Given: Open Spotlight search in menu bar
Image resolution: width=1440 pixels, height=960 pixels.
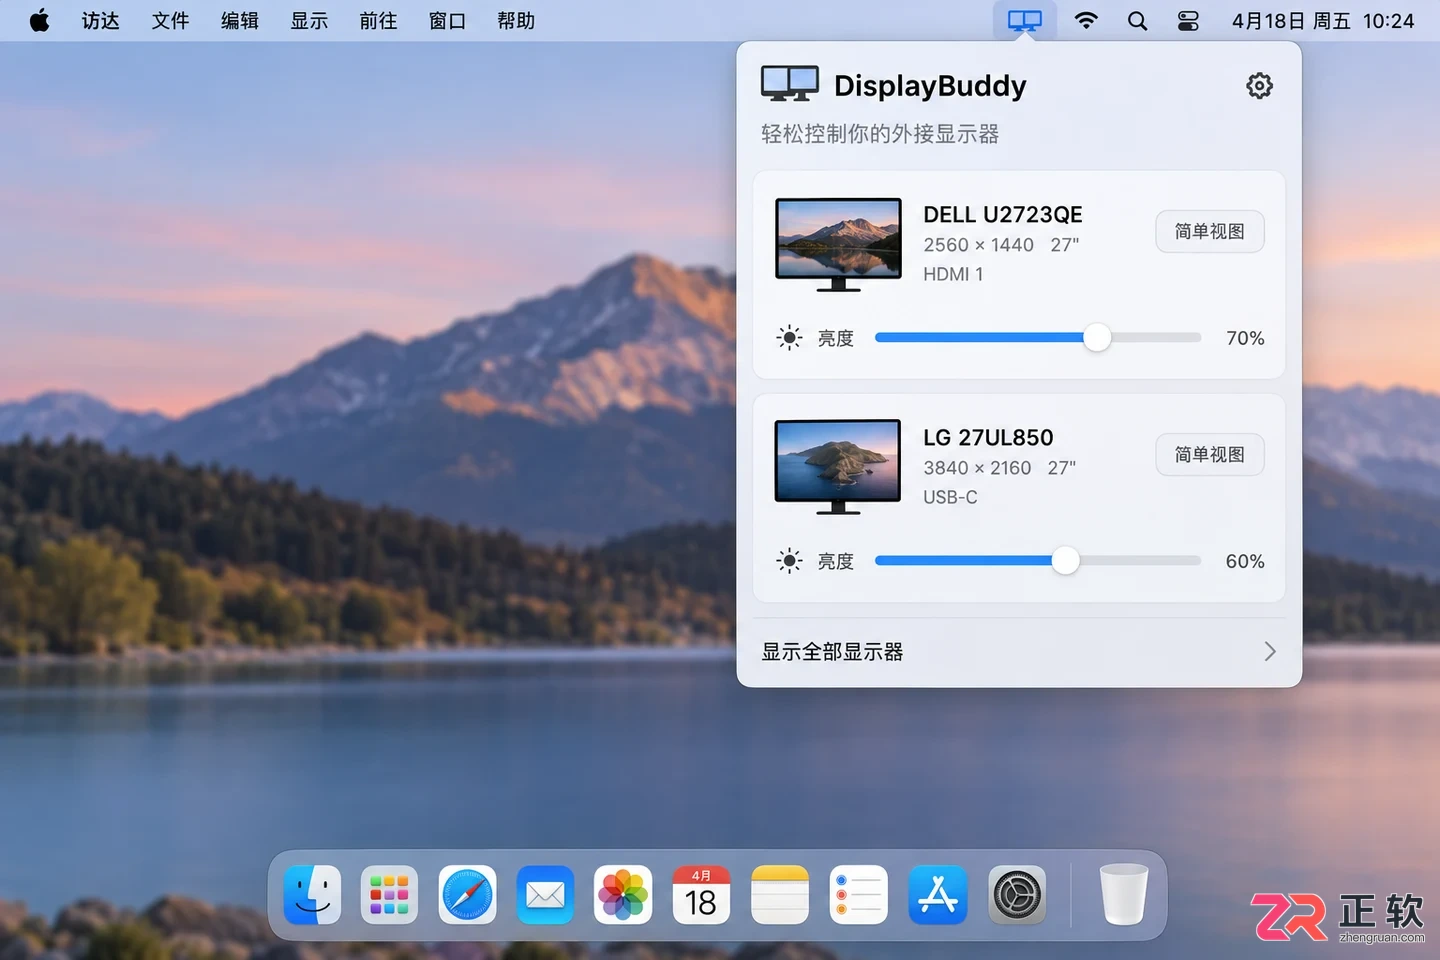Looking at the screenshot, I should coord(1137,21).
